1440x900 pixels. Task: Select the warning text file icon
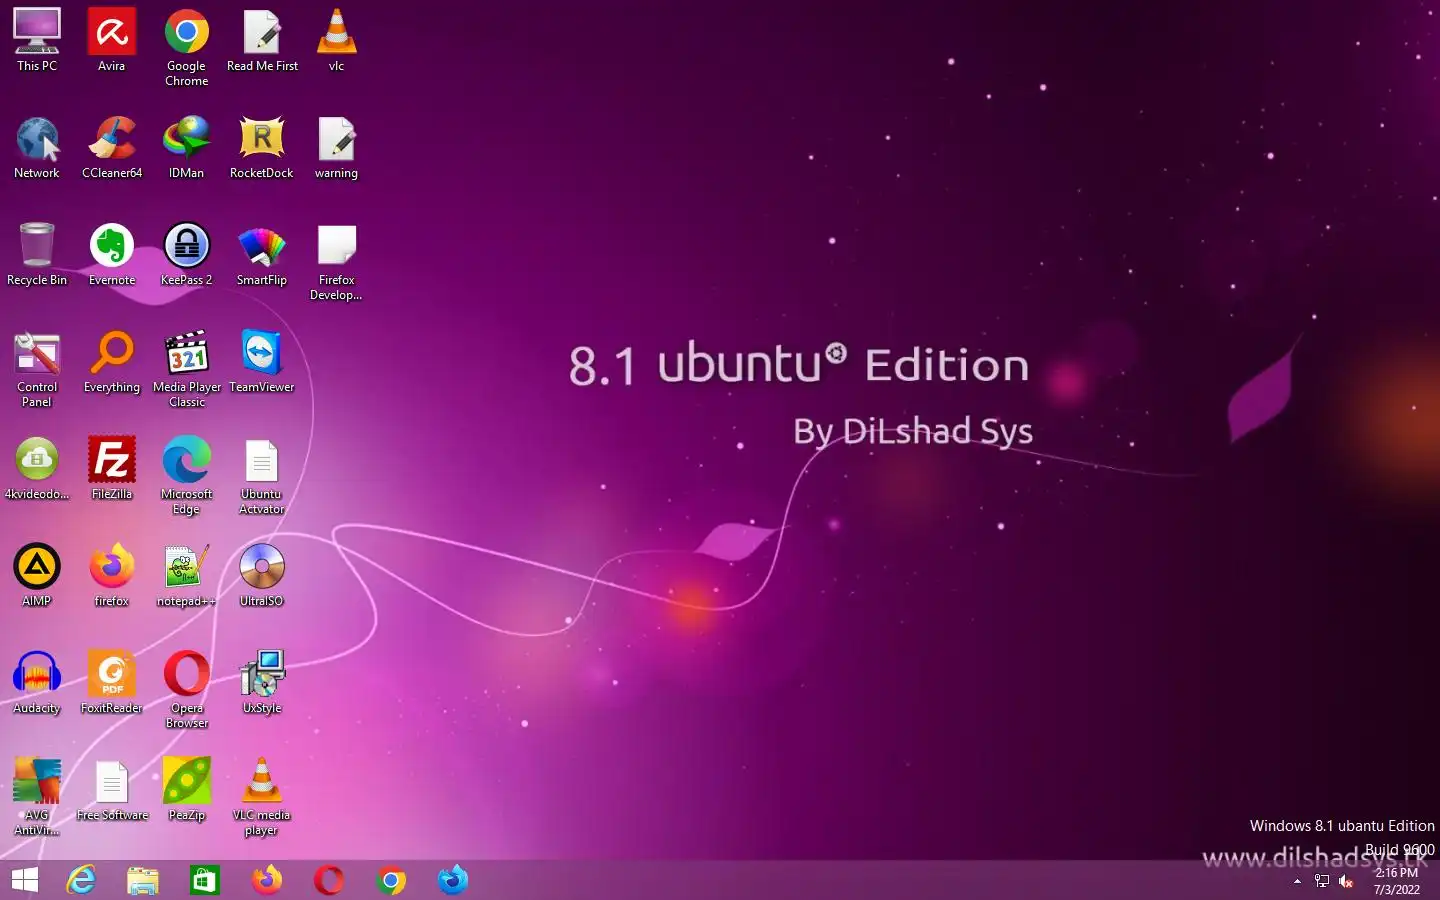pos(337,148)
